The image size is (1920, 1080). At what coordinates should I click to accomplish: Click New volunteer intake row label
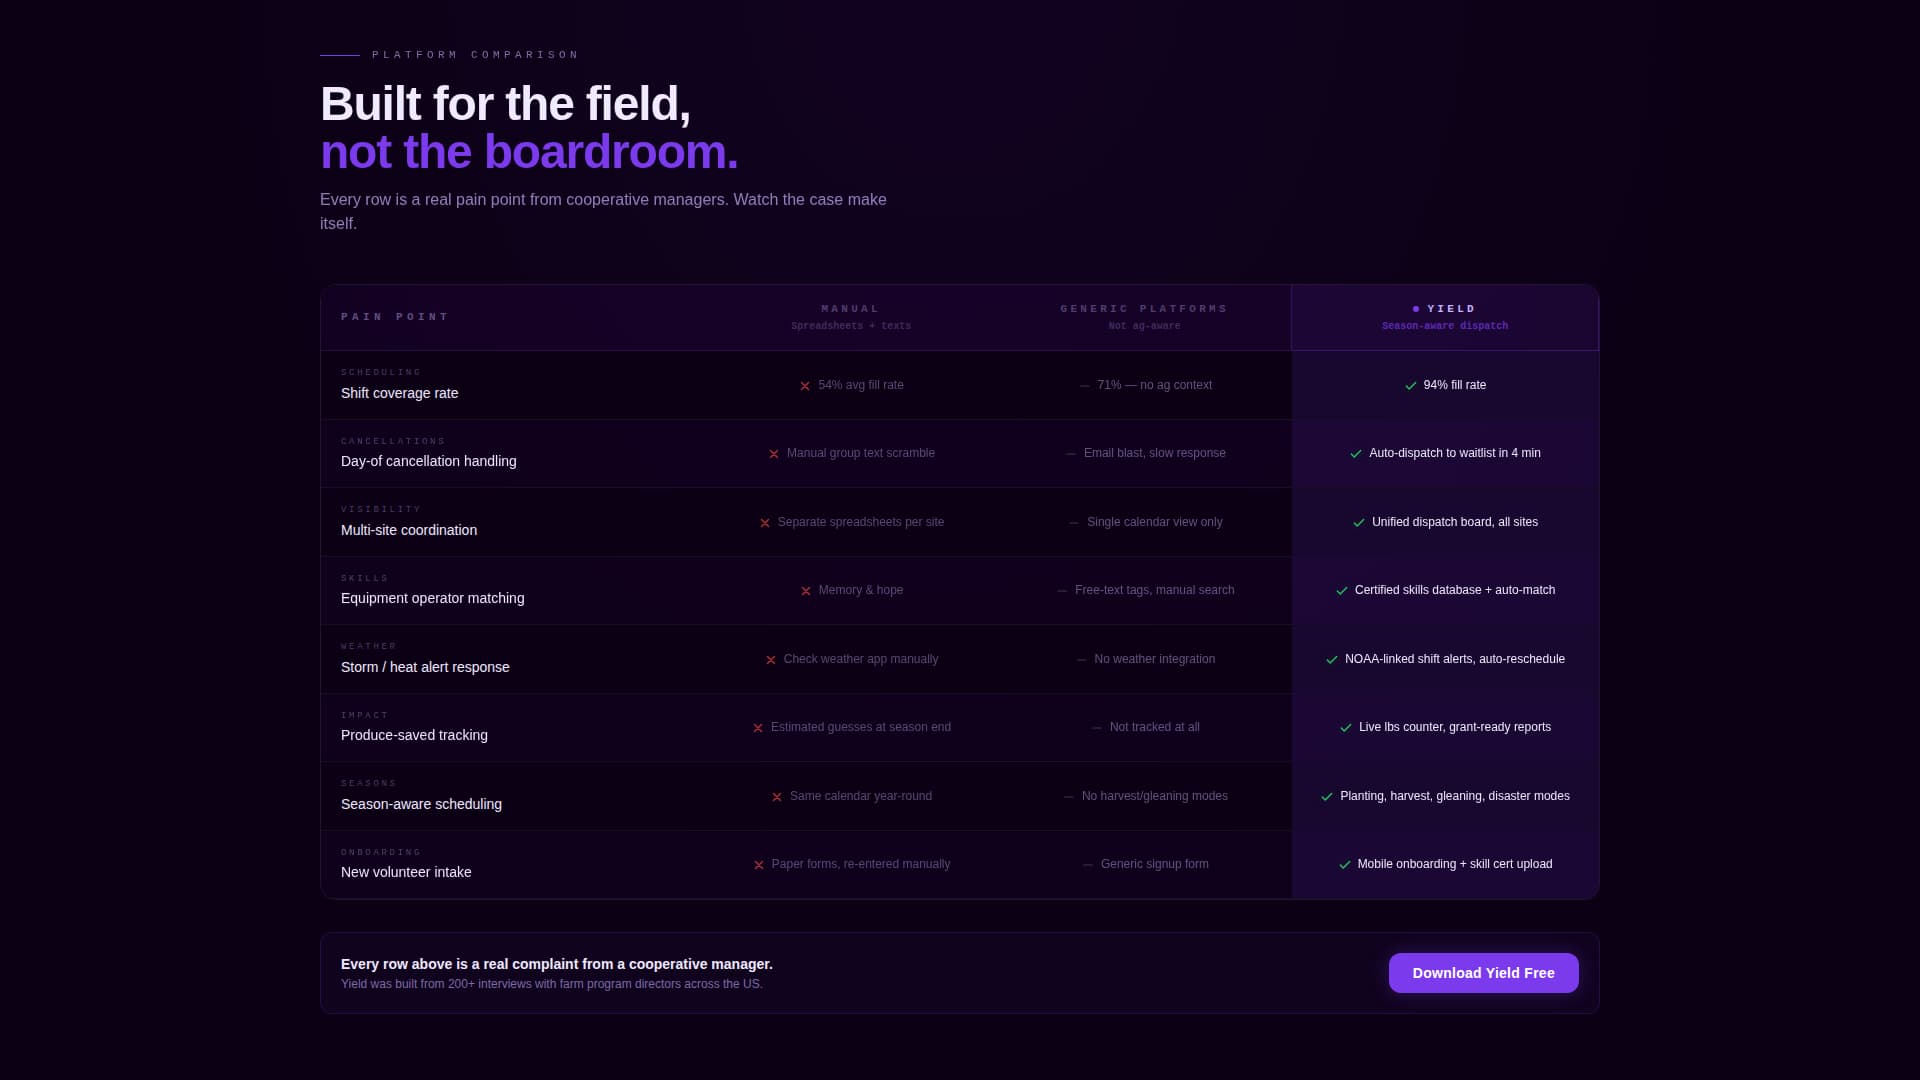(x=406, y=872)
